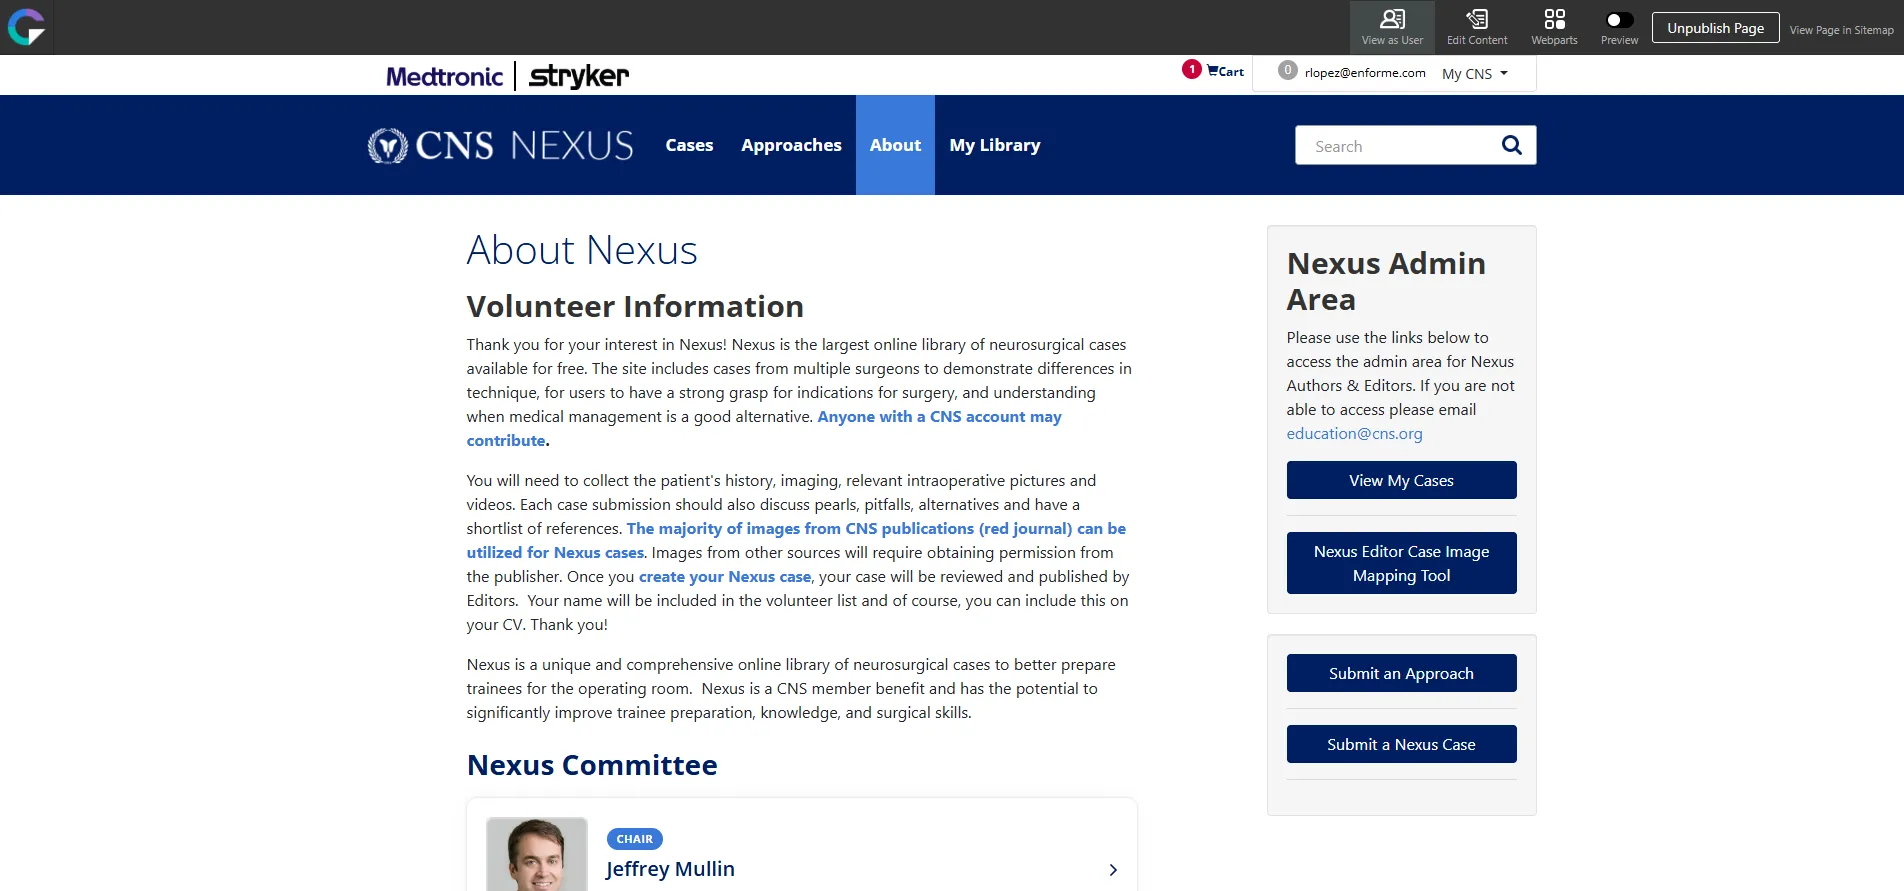This screenshot has width=1904, height=891.
Task: Click the CNS Nexus logo
Action: [500, 146]
